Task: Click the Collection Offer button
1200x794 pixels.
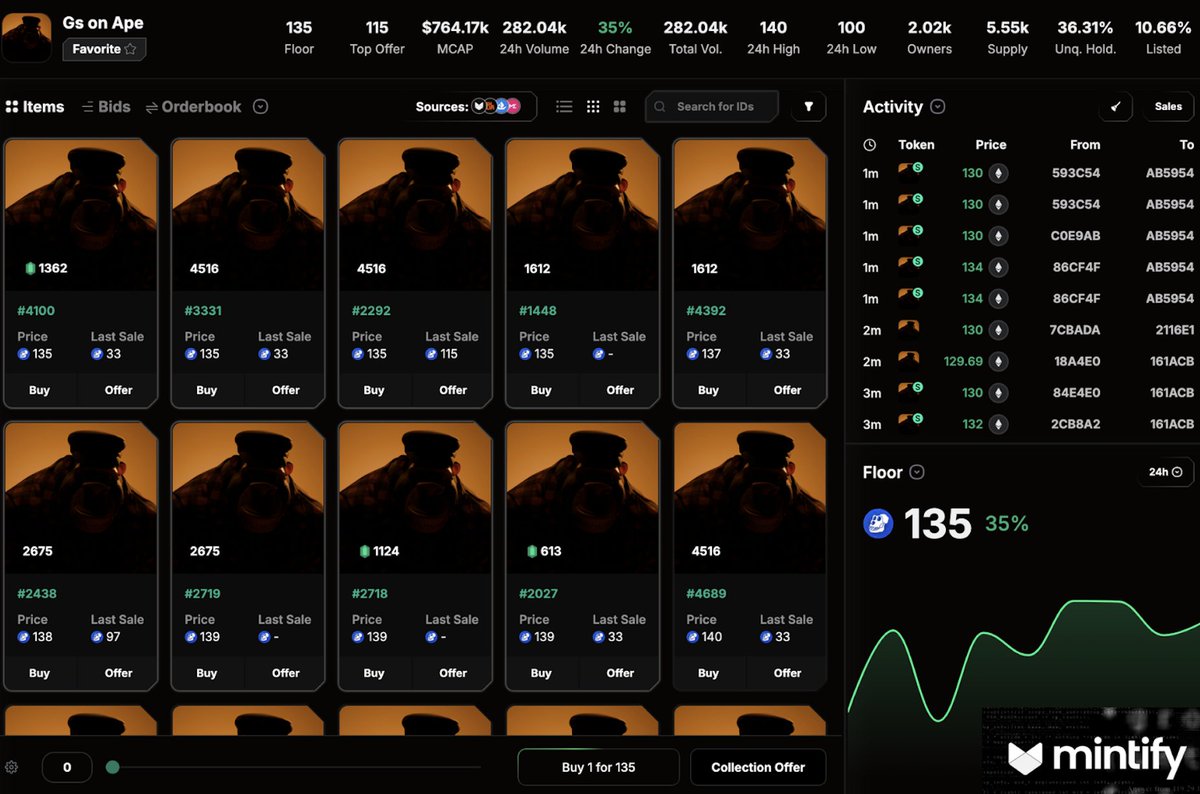Action: 758,767
